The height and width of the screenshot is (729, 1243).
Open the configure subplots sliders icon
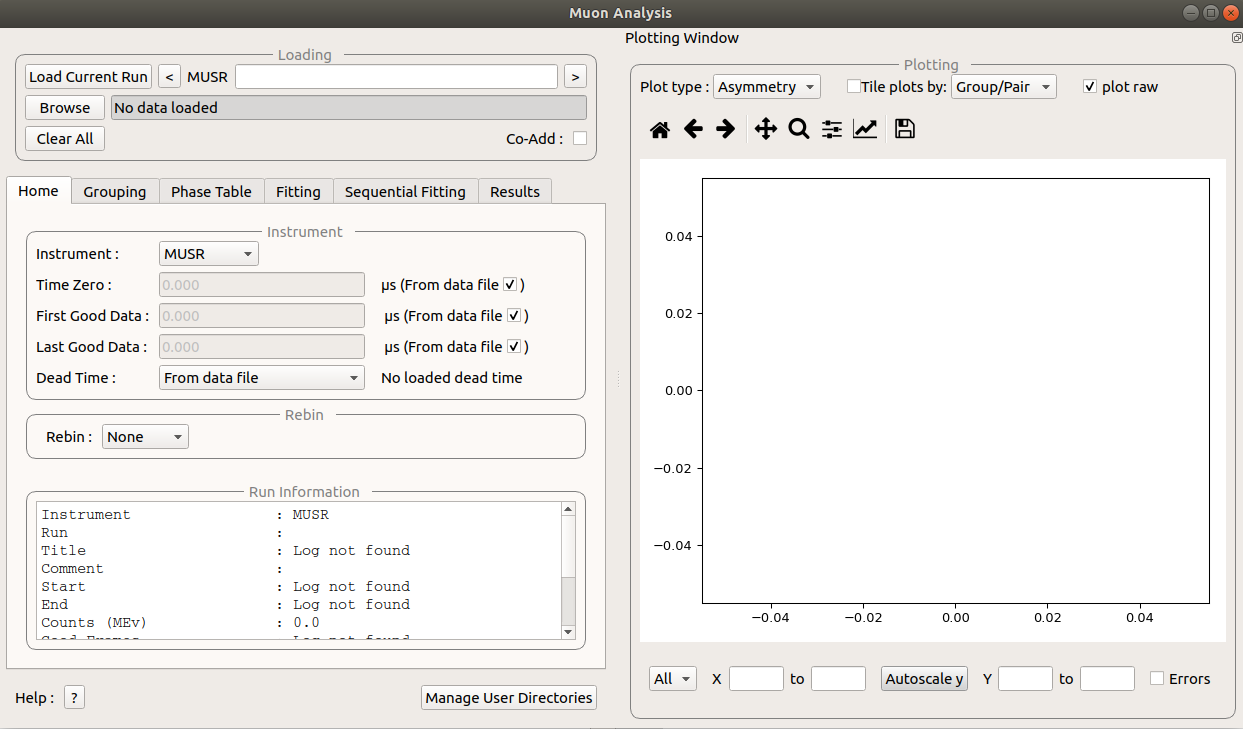(832, 129)
